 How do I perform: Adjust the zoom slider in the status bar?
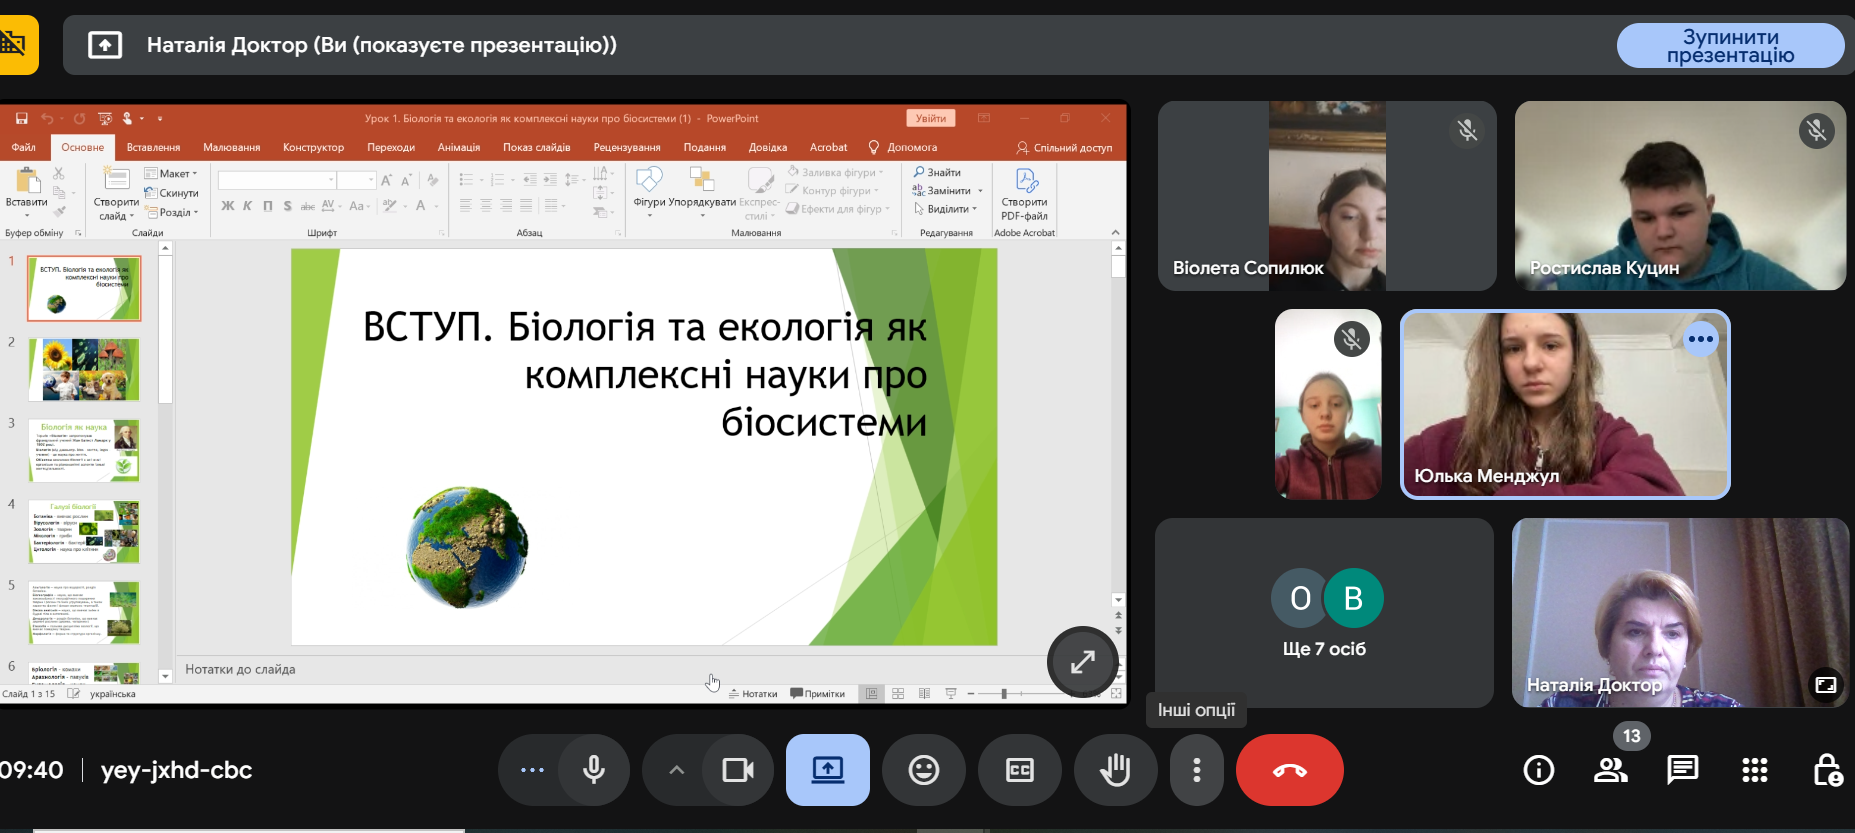[1004, 693]
